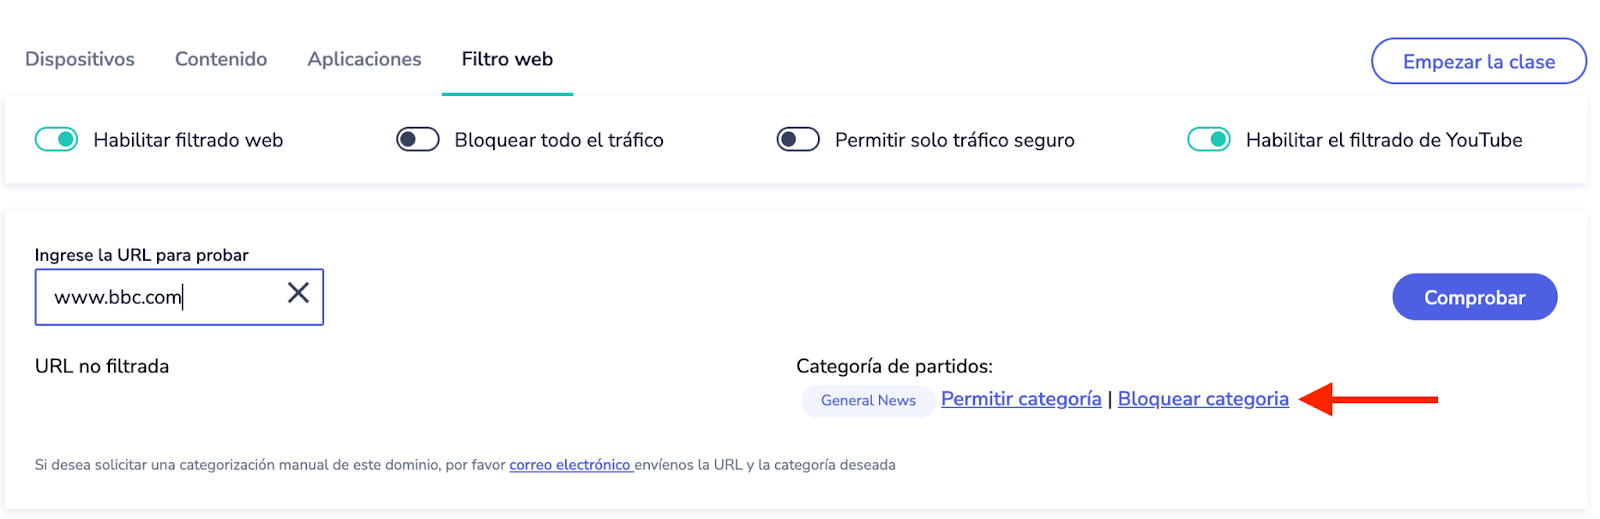Click the Comprobar button

click(1474, 297)
